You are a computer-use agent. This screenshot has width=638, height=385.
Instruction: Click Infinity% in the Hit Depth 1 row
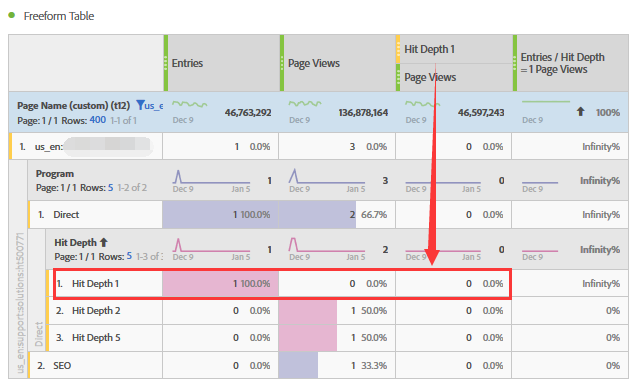[x=601, y=284]
